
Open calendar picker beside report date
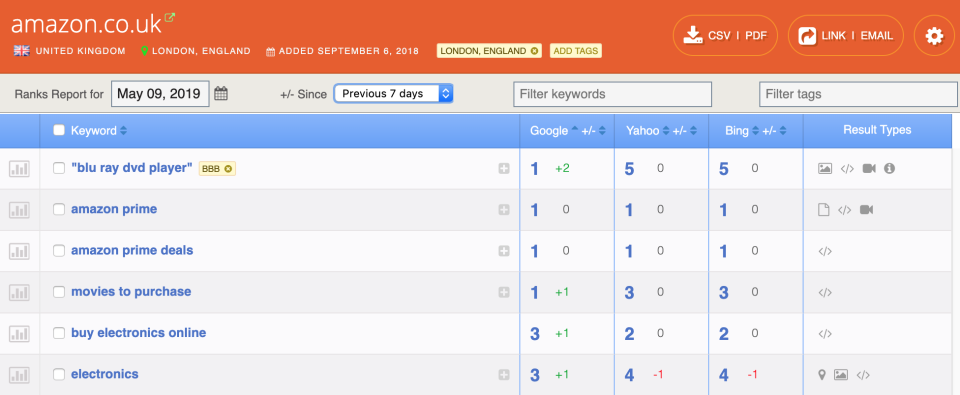point(221,94)
